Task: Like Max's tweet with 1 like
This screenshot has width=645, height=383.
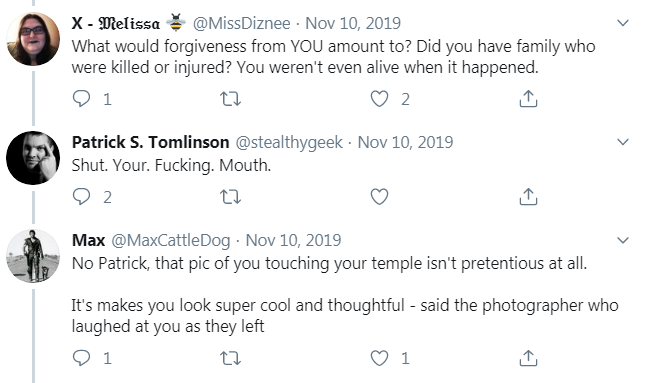Action: [x=379, y=358]
